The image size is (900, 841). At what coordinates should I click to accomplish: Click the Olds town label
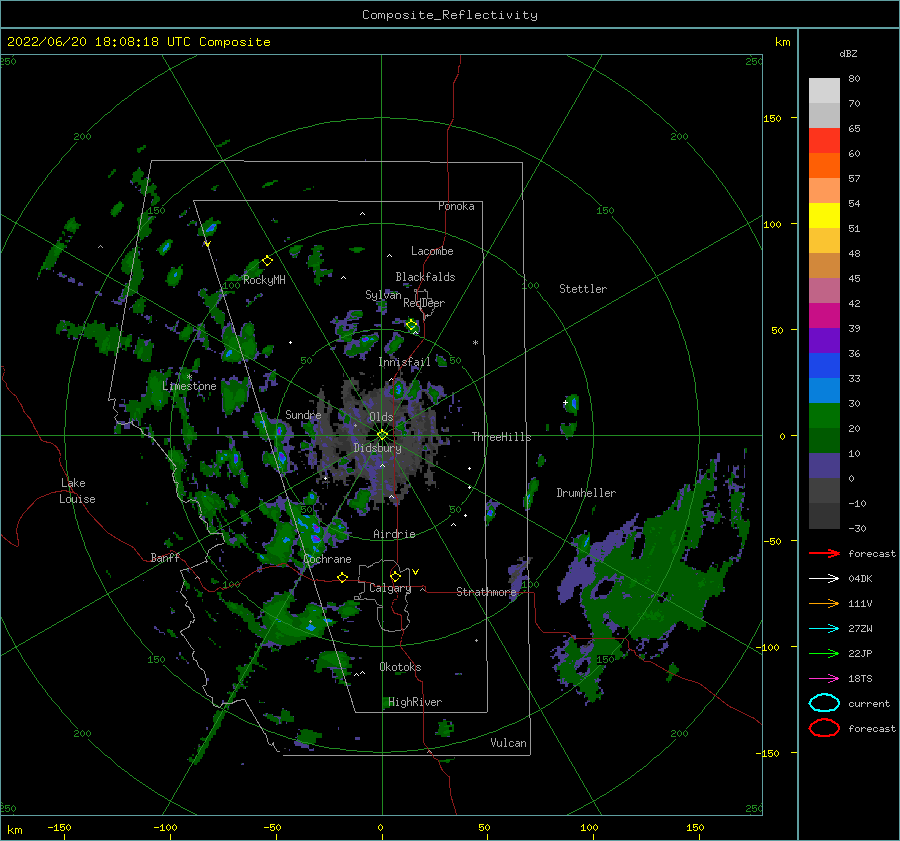tap(381, 417)
